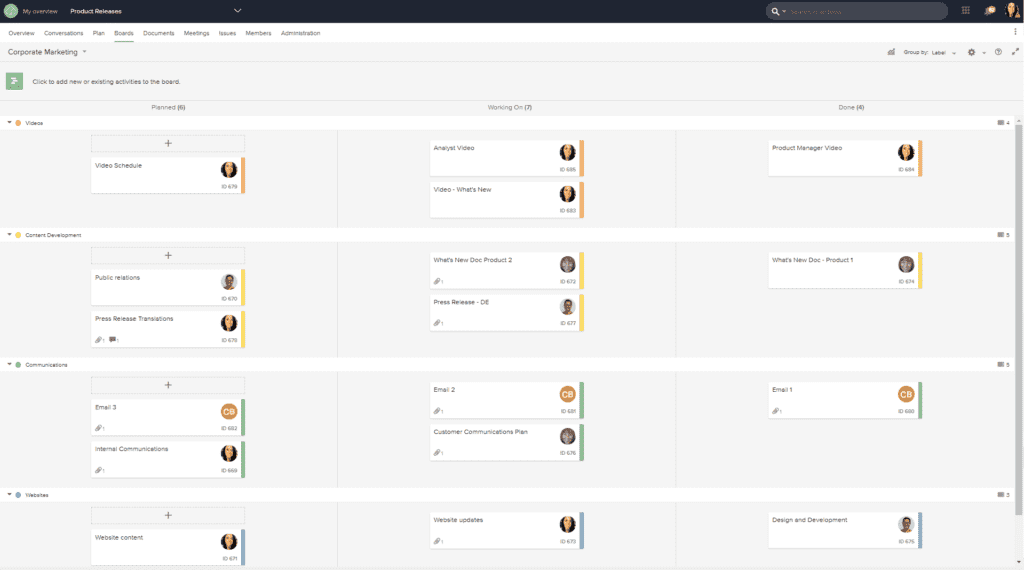Viewport: 1024px width, 570px height.
Task: Open the chat notifications icon
Action: tap(990, 10)
